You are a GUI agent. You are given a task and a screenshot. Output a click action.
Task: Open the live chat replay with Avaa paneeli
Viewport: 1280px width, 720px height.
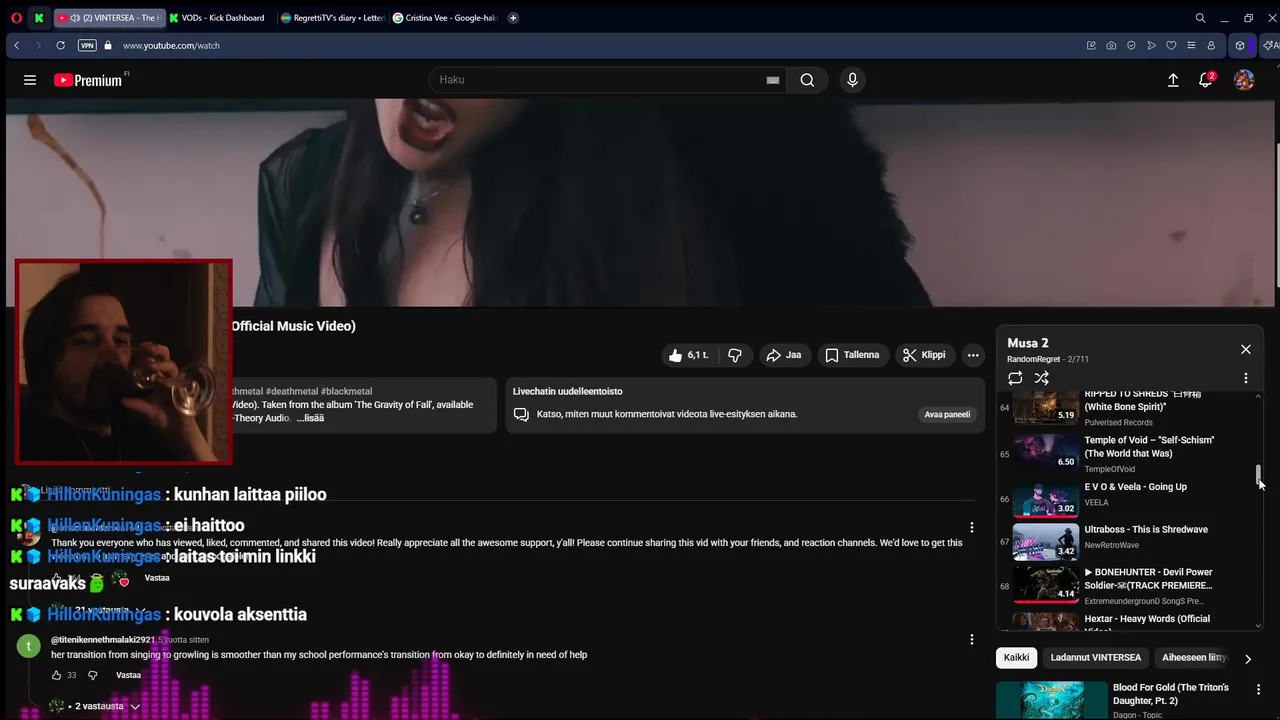coord(947,414)
